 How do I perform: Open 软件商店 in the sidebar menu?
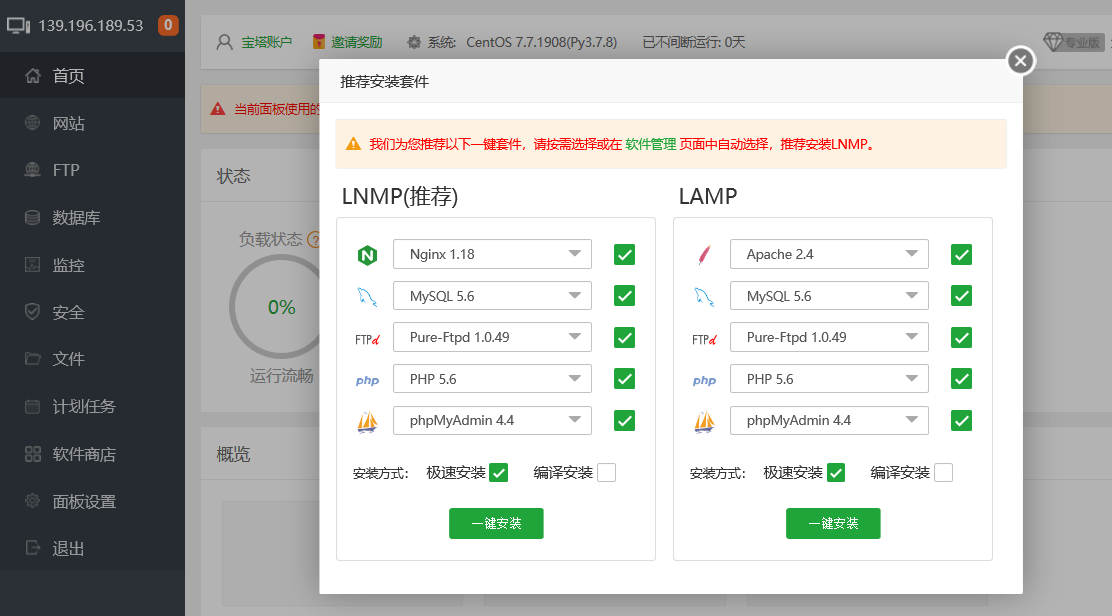point(92,454)
